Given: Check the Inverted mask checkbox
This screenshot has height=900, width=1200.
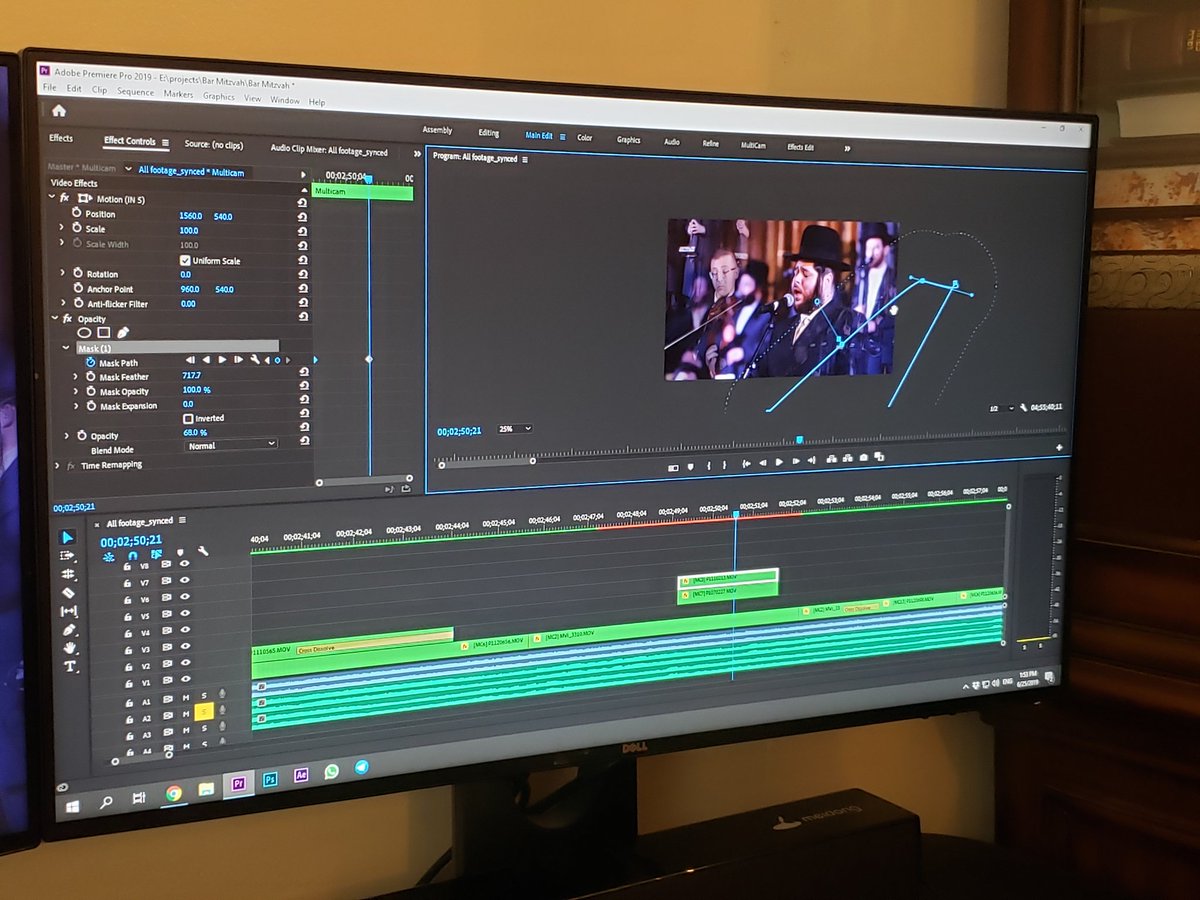Looking at the screenshot, I should click(188, 418).
